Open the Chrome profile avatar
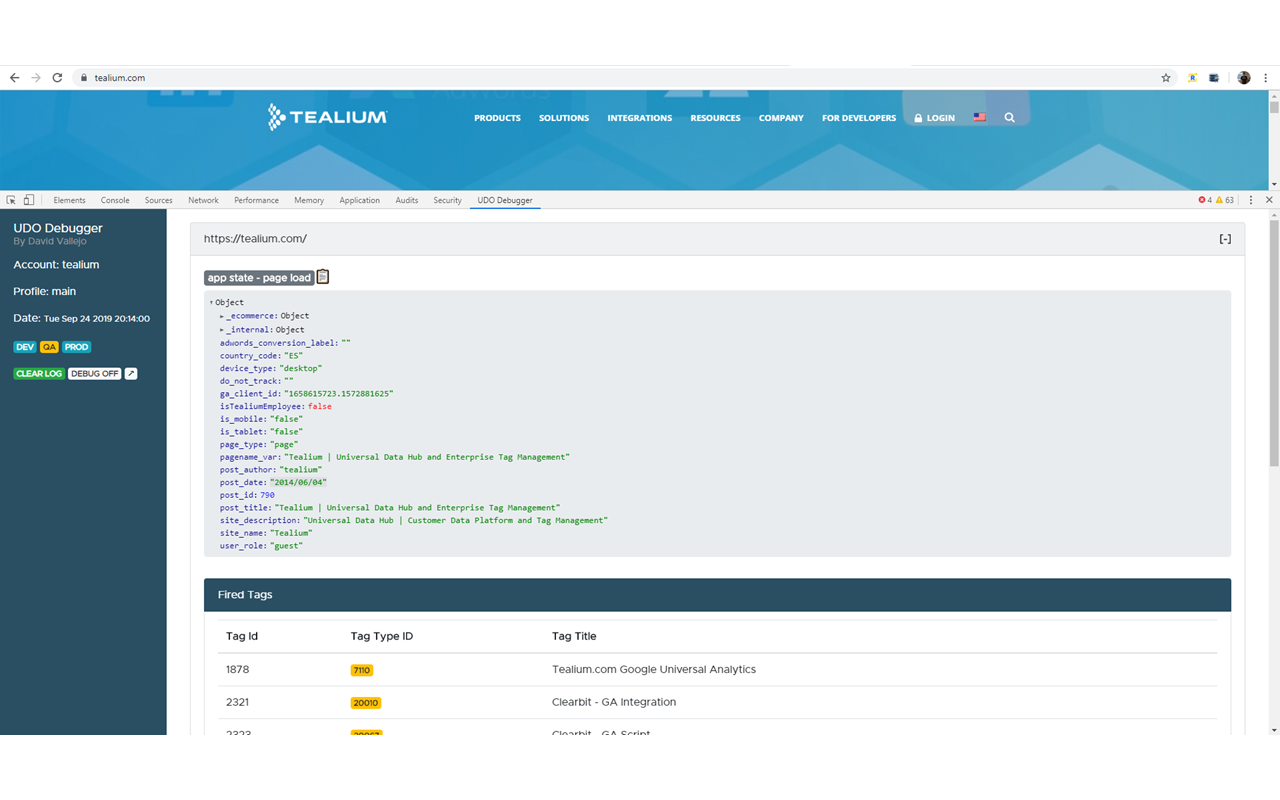This screenshot has height=800, width=1280. pyautogui.click(x=1244, y=78)
